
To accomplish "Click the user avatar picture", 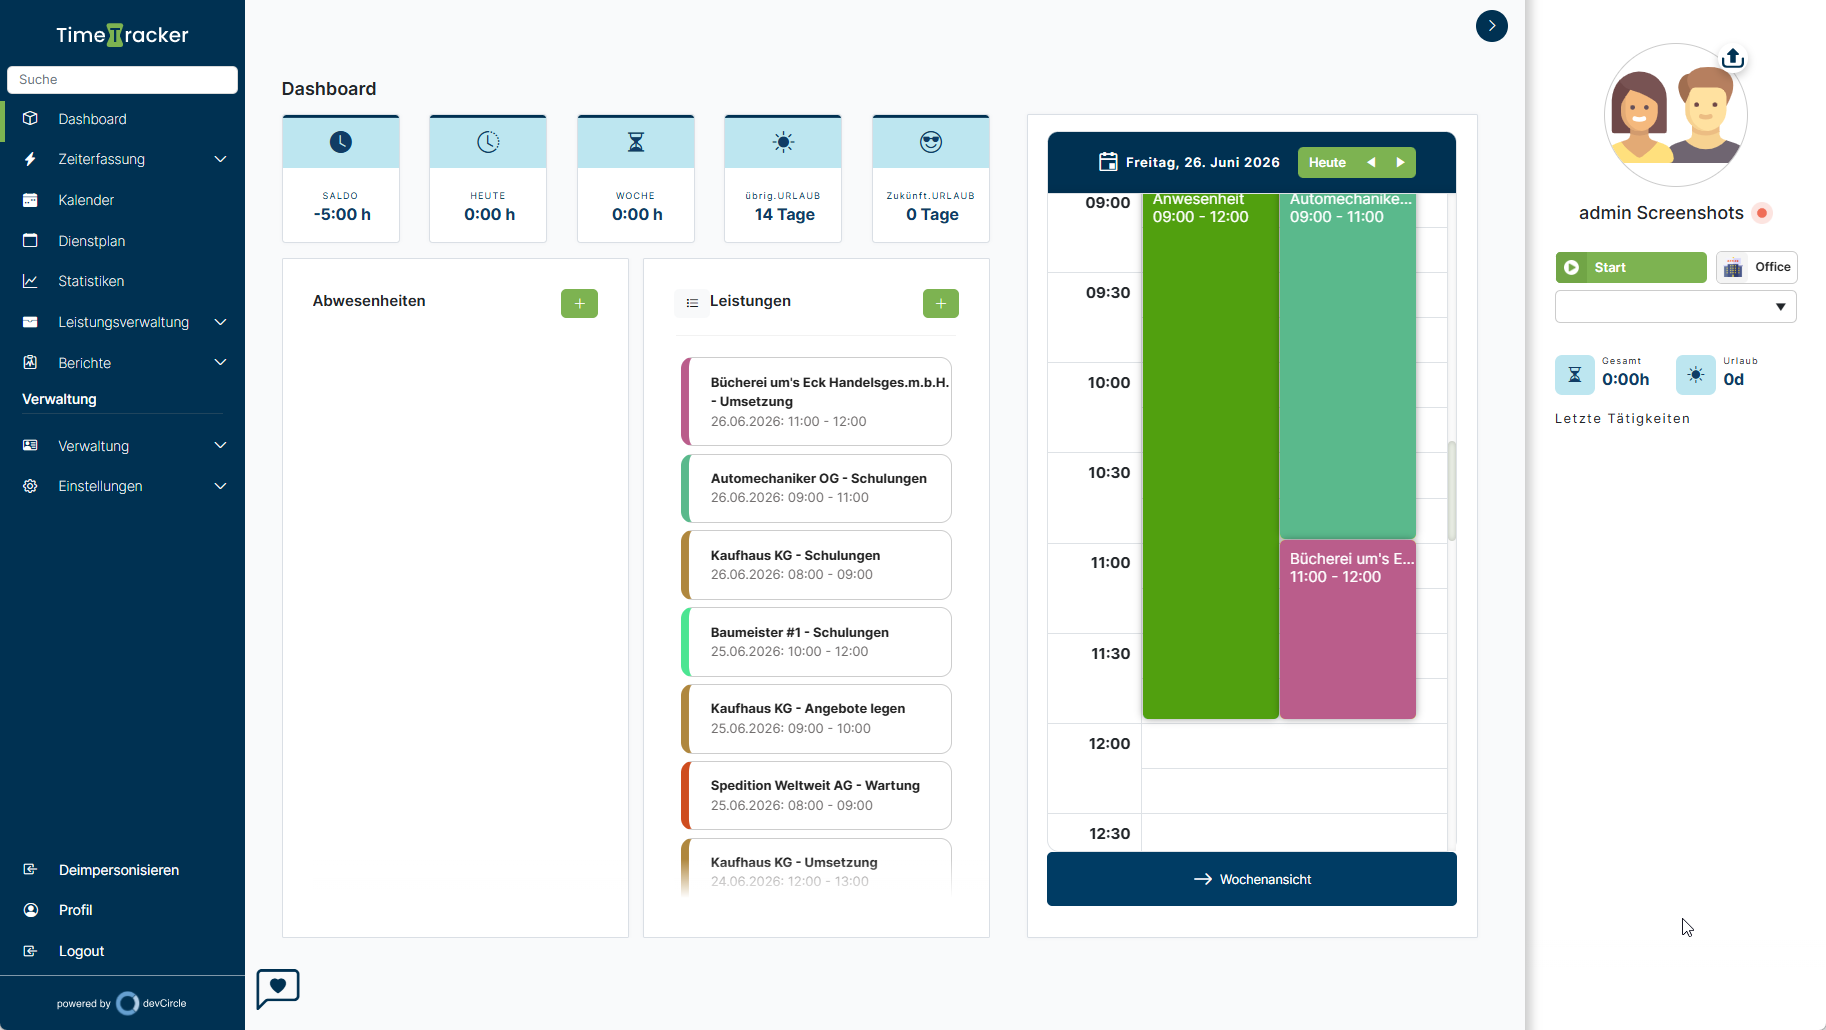I will click(1676, 115).
